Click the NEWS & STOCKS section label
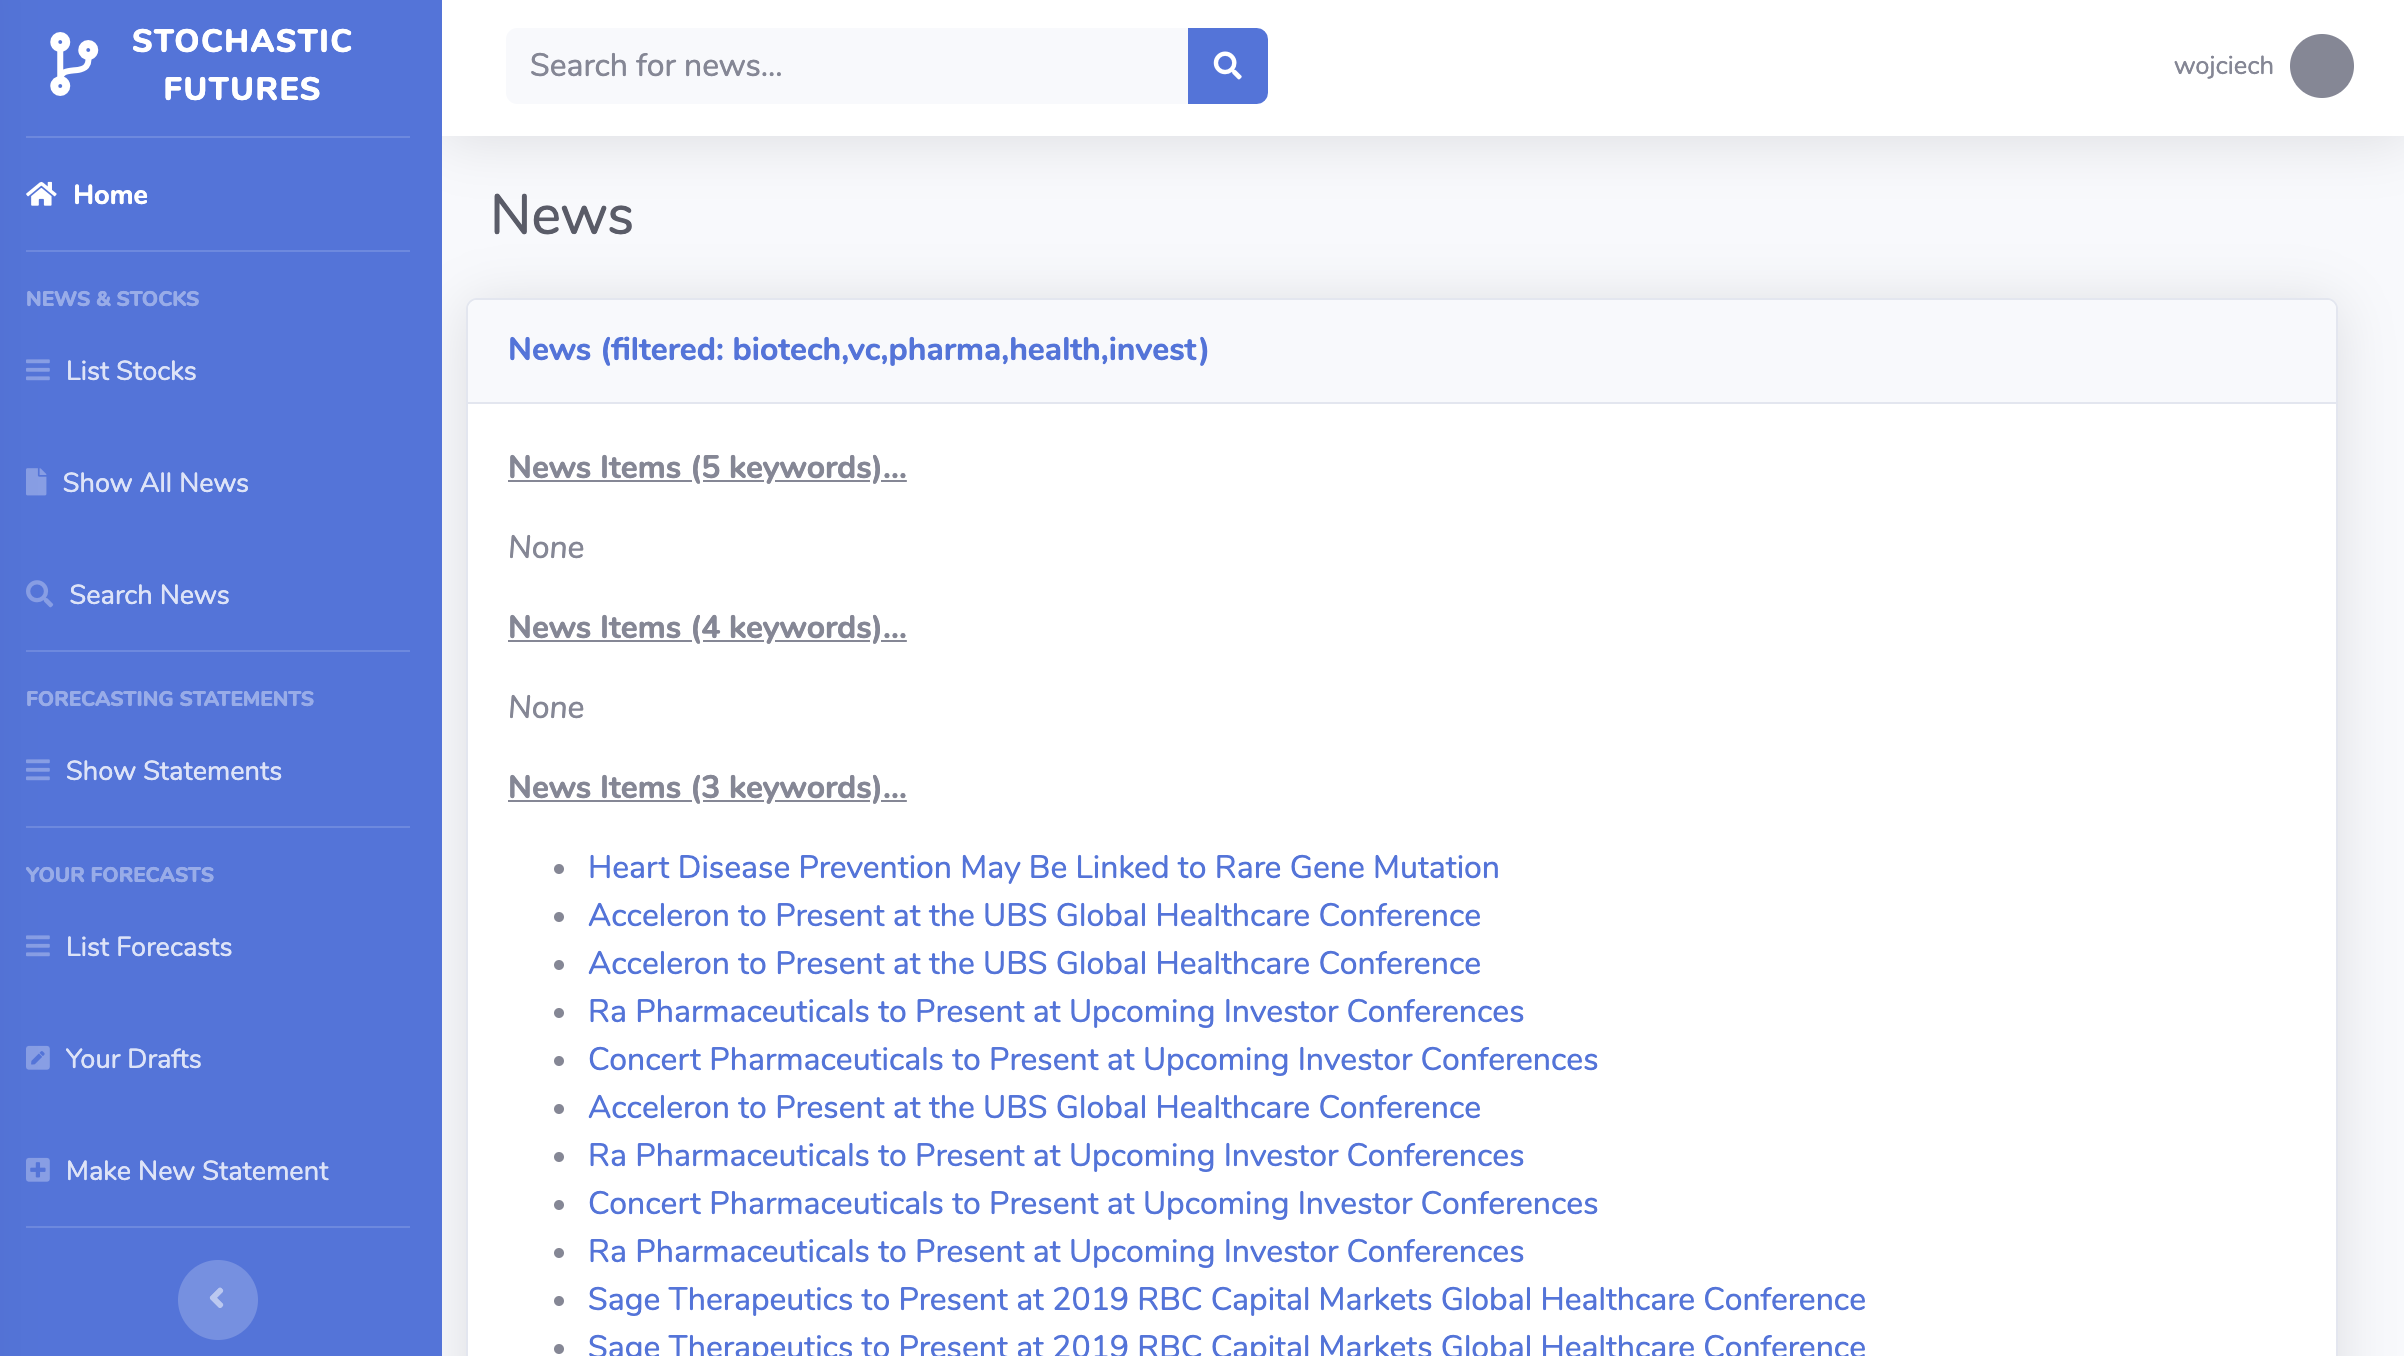 [x=112, y=298]
